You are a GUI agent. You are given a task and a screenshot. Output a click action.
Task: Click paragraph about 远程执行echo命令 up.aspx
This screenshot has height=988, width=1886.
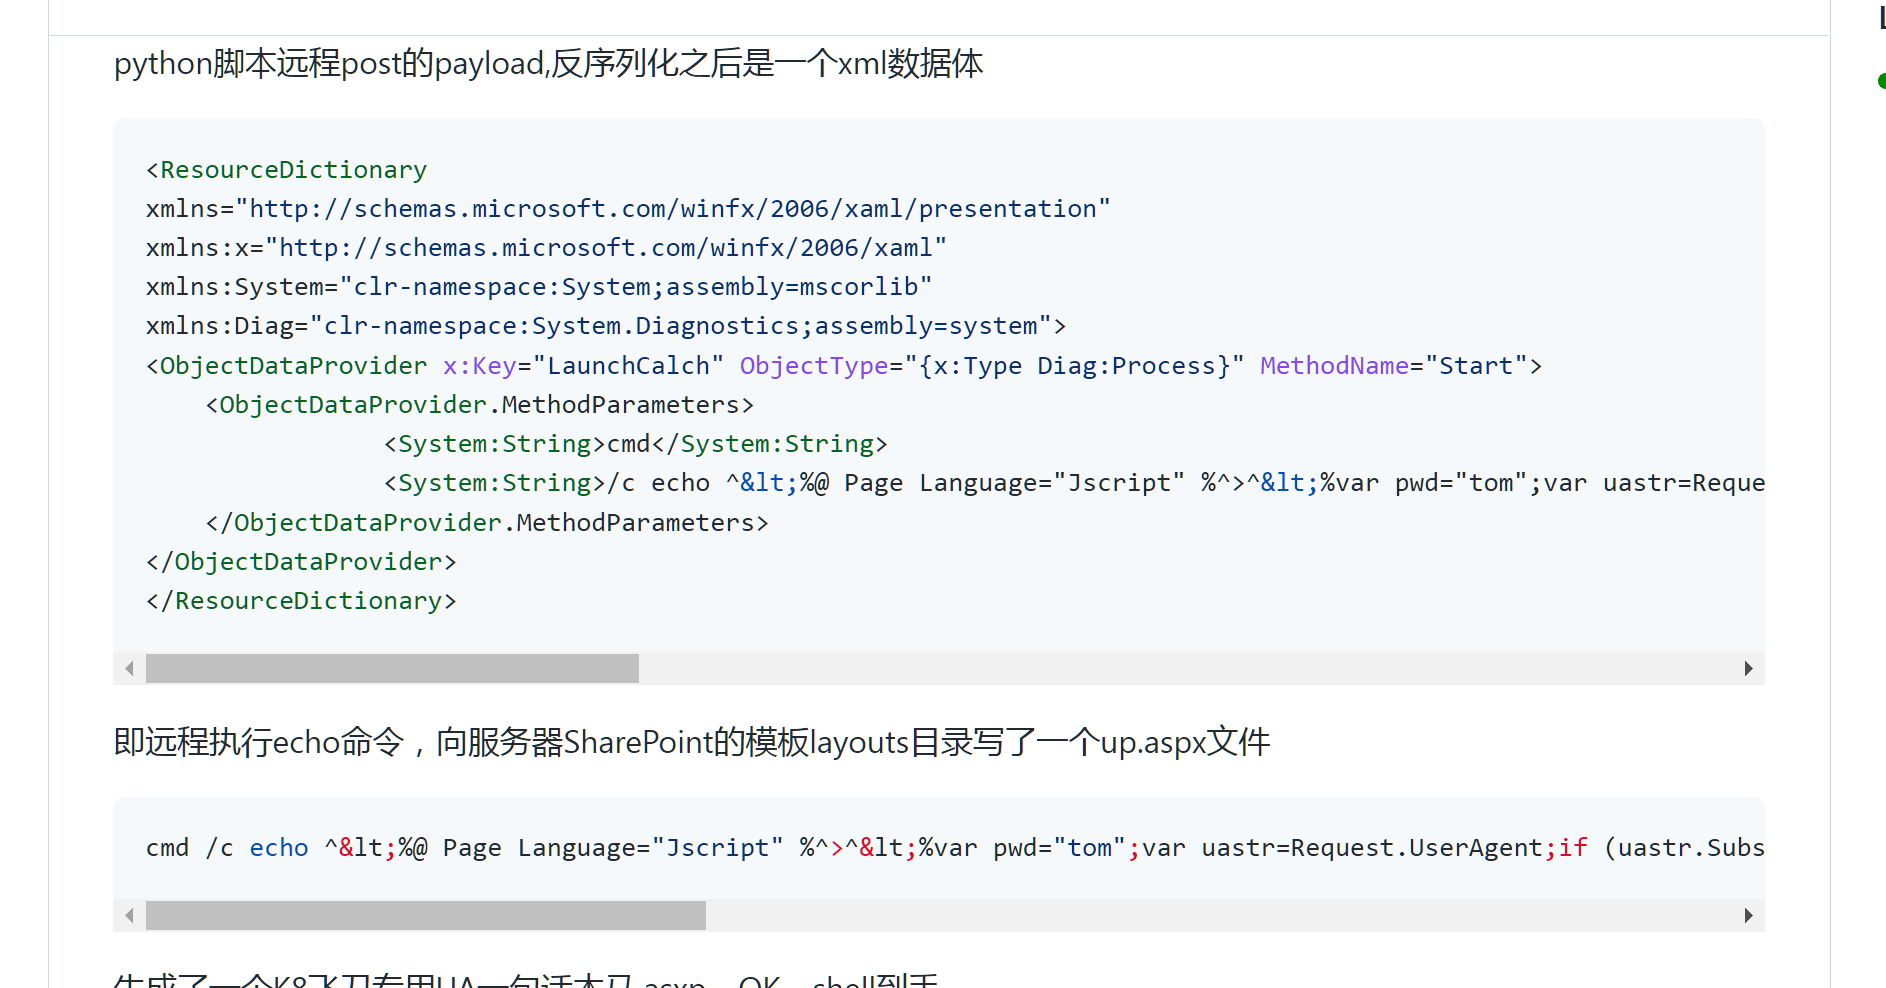click(692, 743)
